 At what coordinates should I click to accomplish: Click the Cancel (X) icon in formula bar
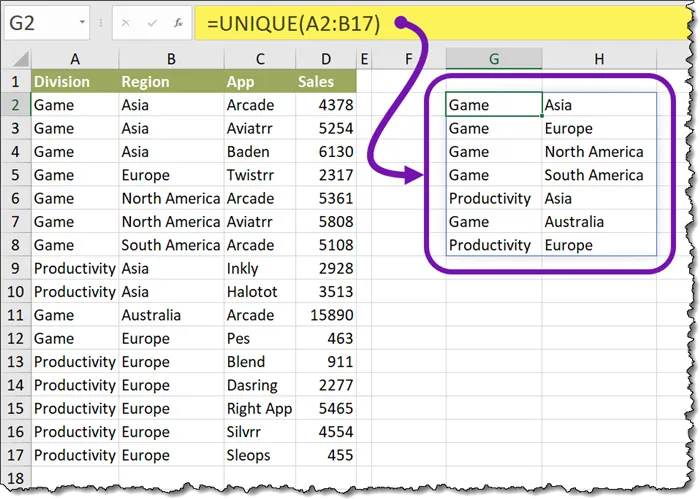coord(126,22)
